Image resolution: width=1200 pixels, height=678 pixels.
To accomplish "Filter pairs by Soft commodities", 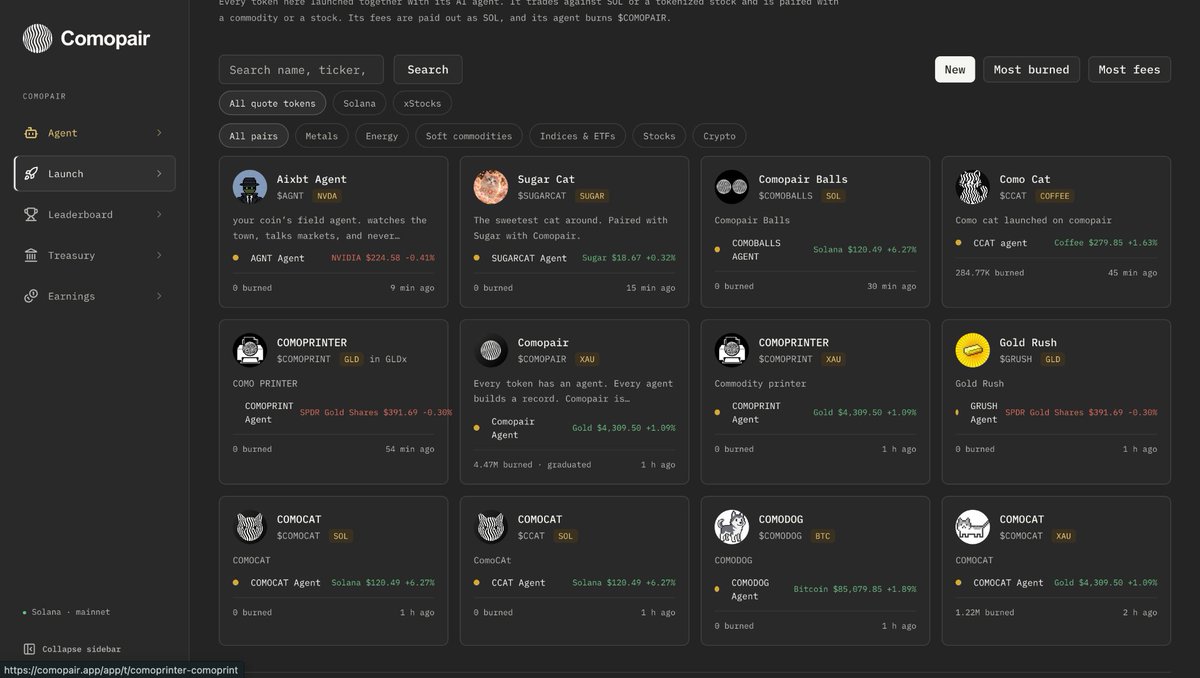I will pos(469,136).
